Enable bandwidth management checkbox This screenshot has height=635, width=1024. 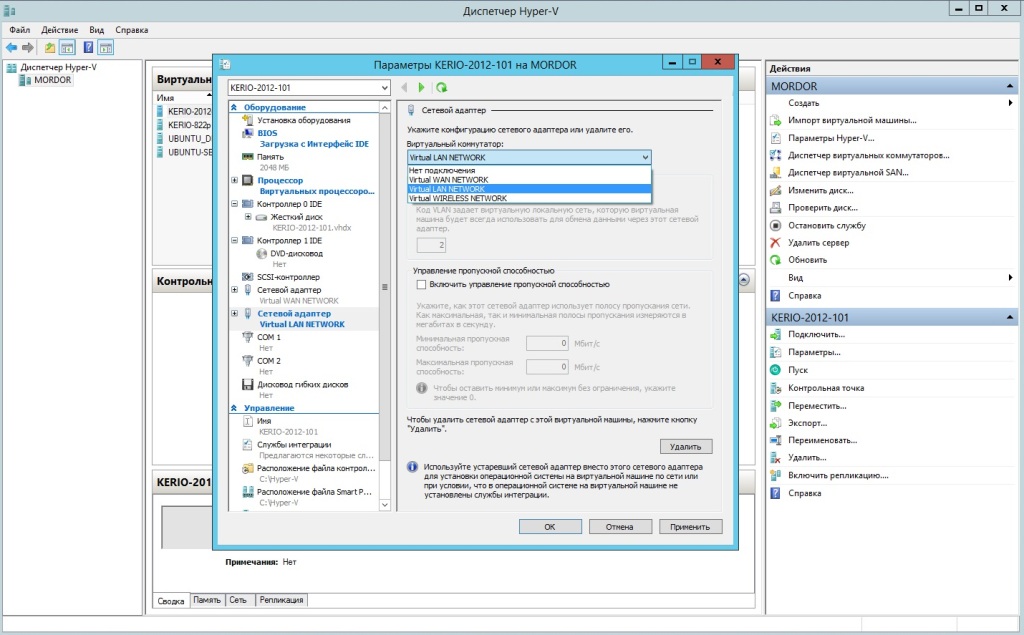click(421, 285)
